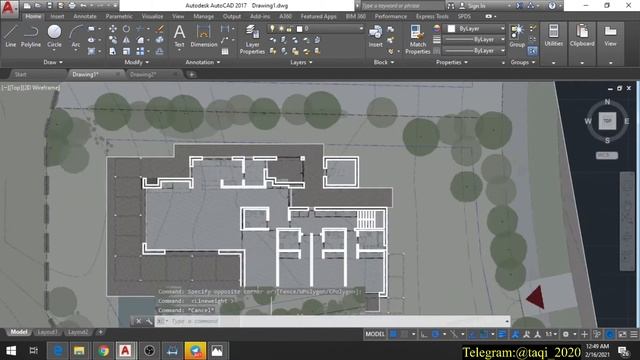Activate the Mirror tool
Image resolution: width=640 pixels, height=360 pixels.
pos(127,40)
